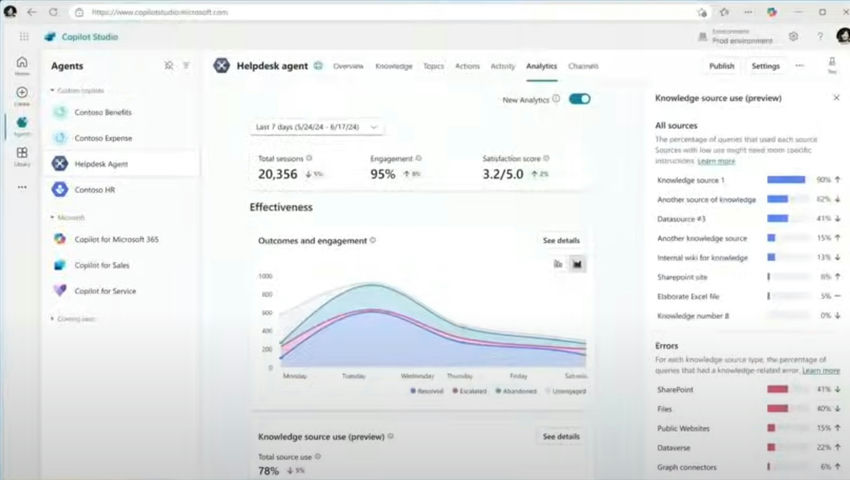This screenshot has width=850, height=480.
Task: Click the browser refresh icon
Action: (x=53, y=12)
